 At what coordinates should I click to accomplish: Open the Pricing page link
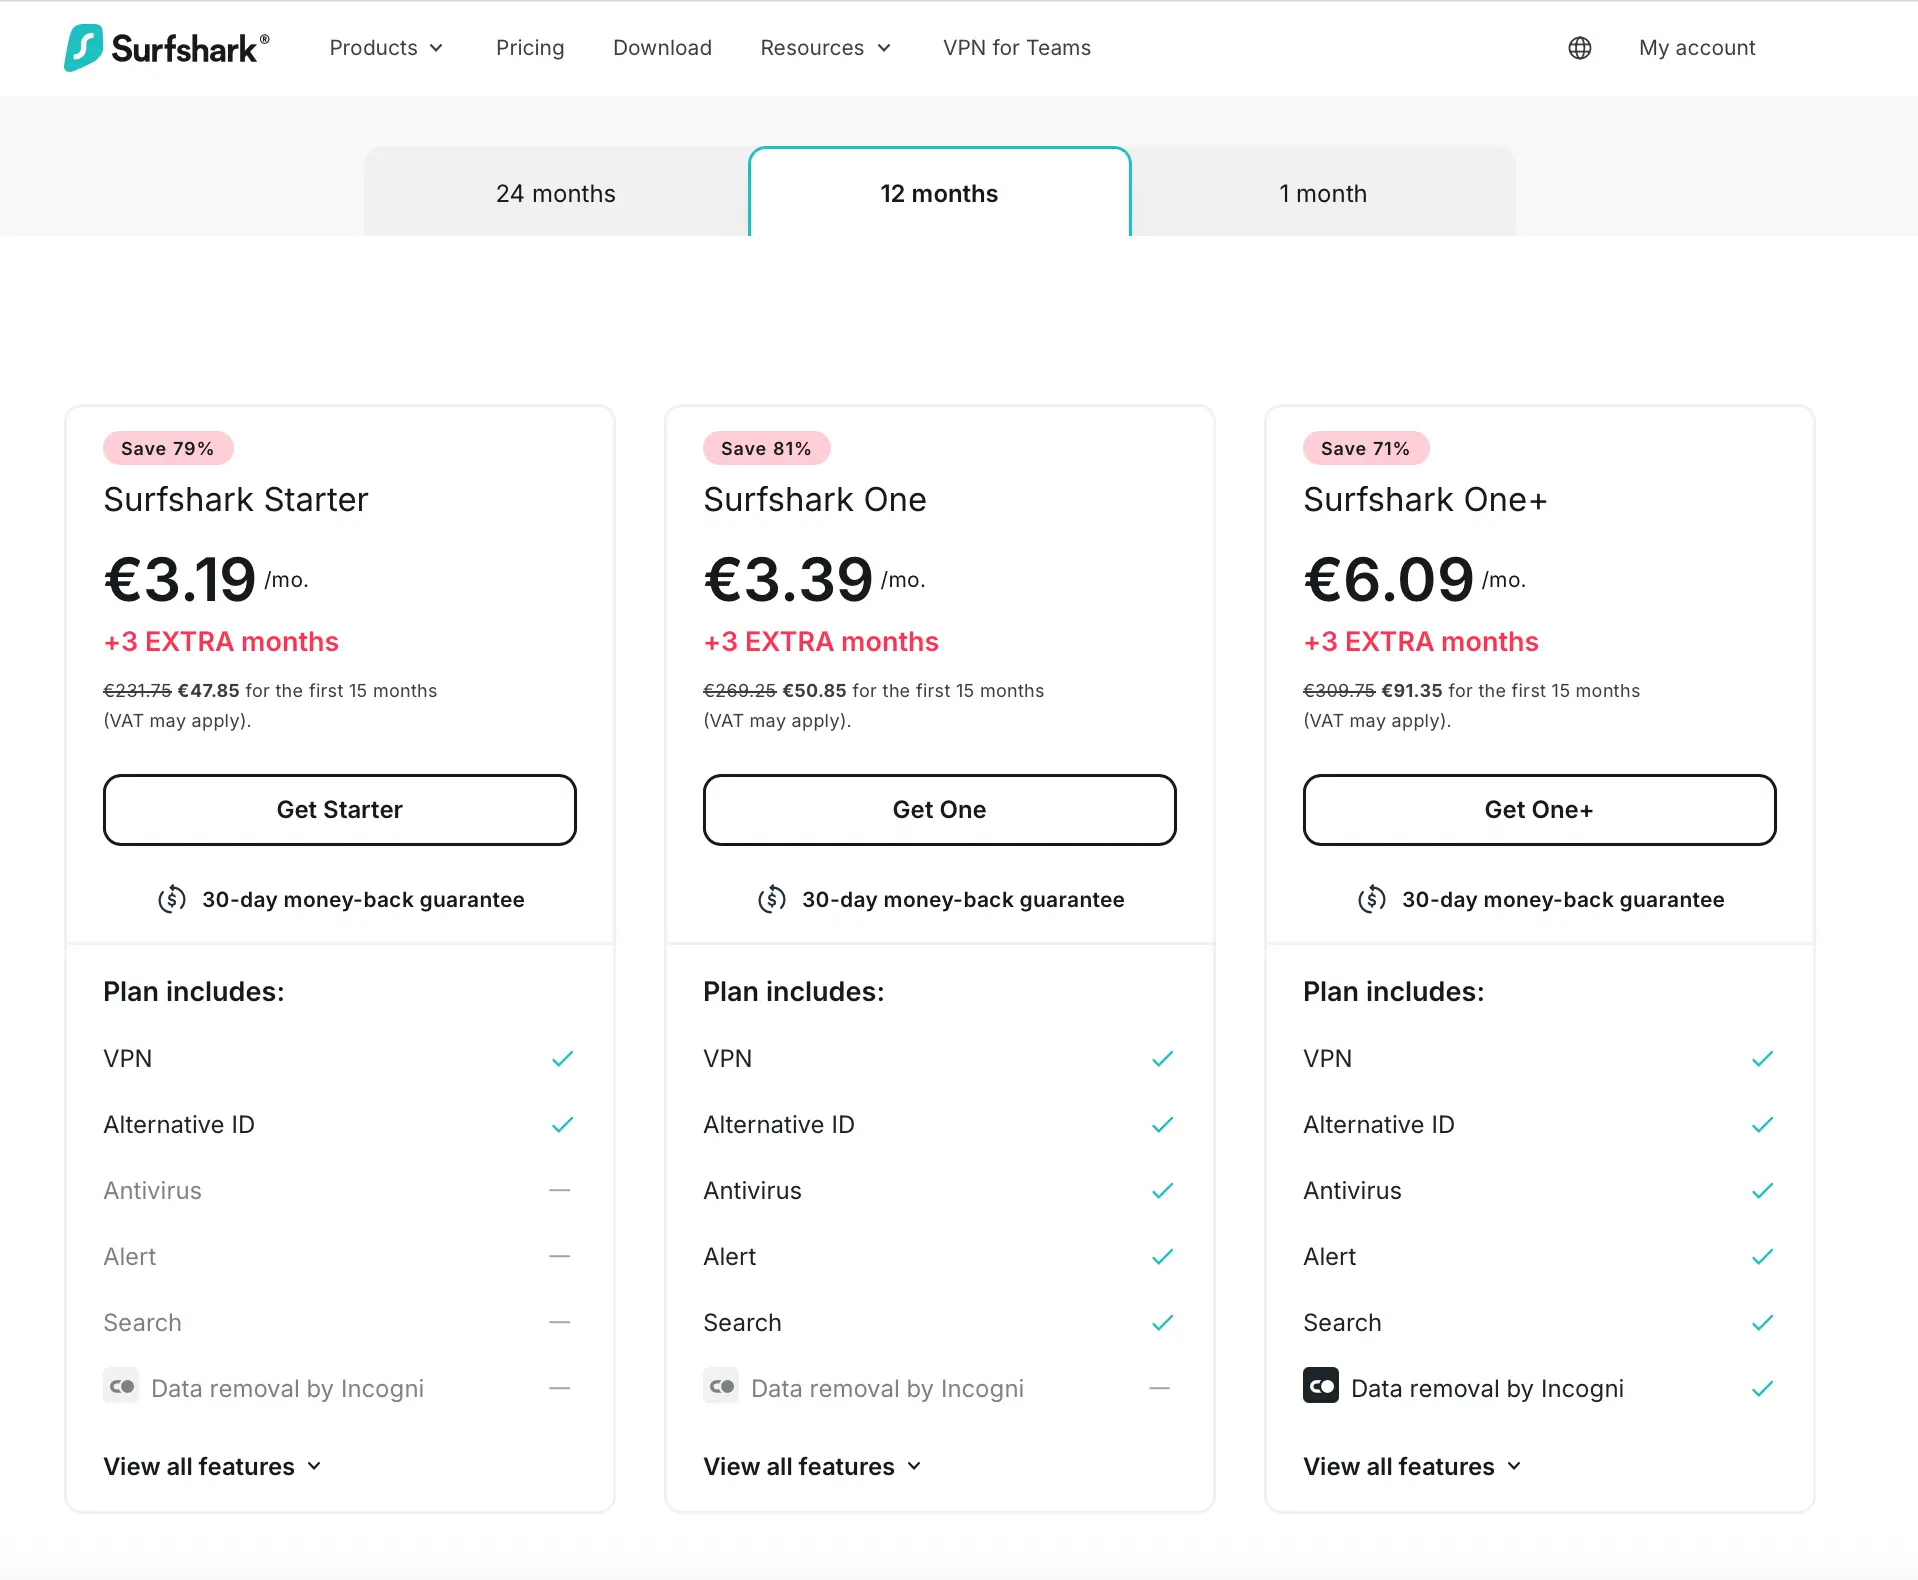pos(530,48)
